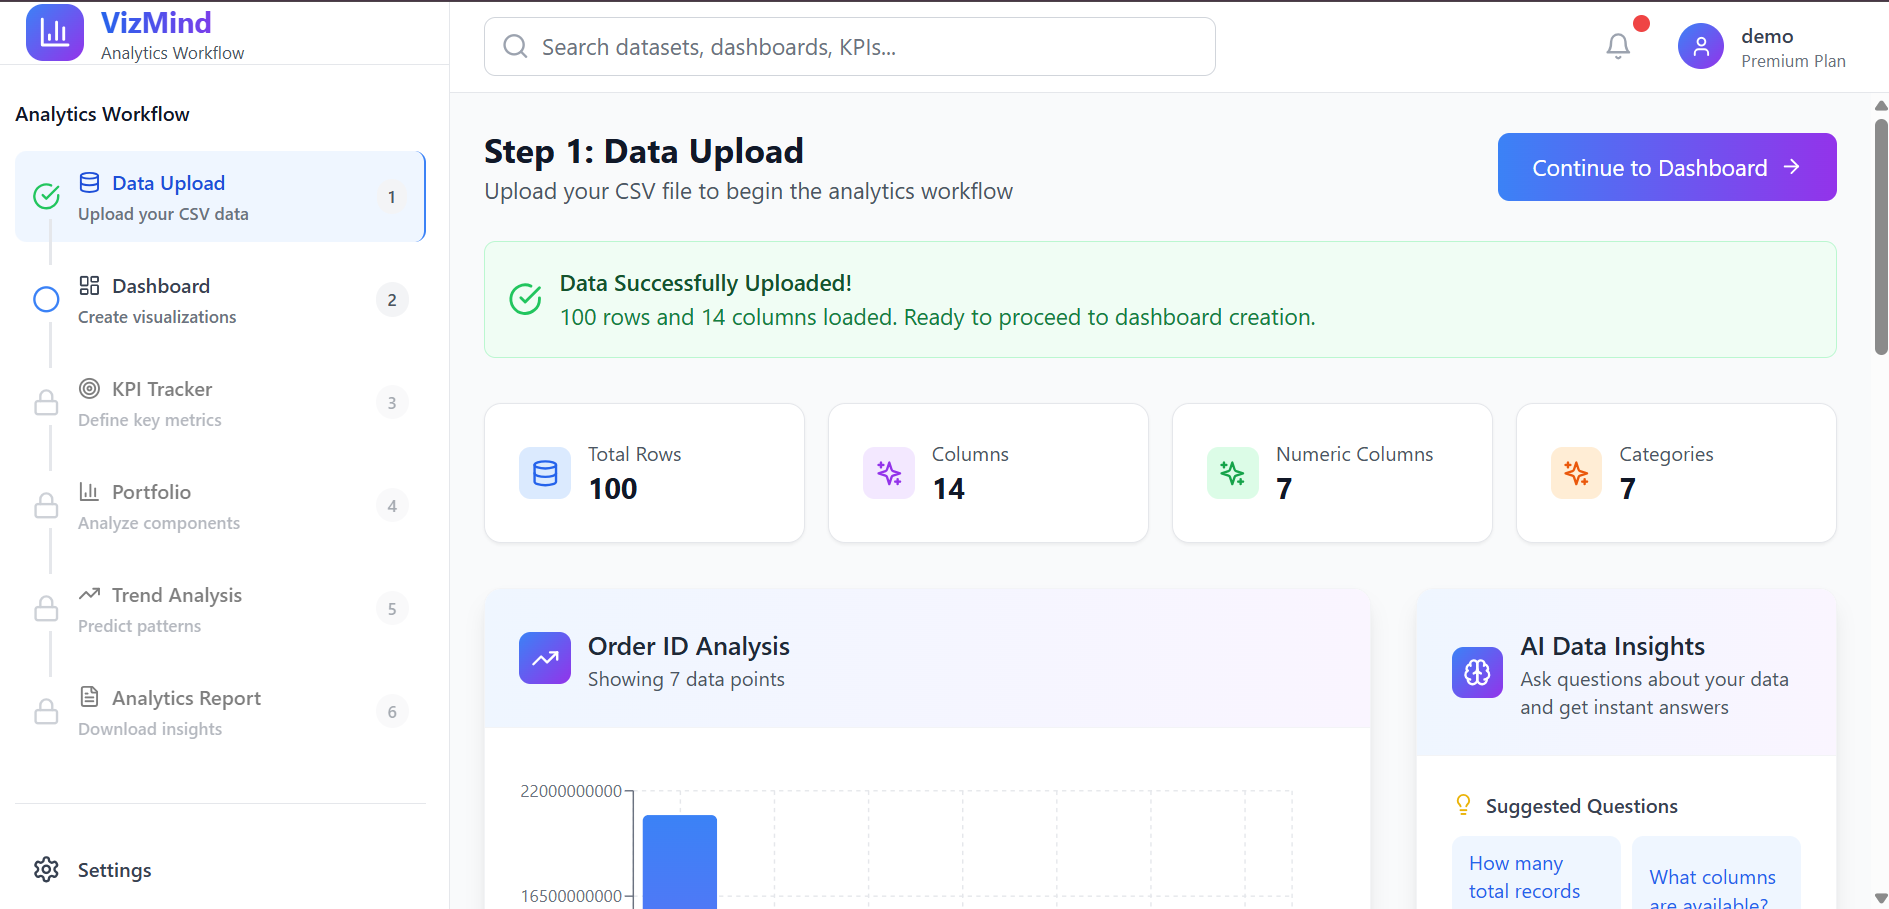Click the Columns sparkle icon
1889x909 pixels.
(x=889, y=473)
